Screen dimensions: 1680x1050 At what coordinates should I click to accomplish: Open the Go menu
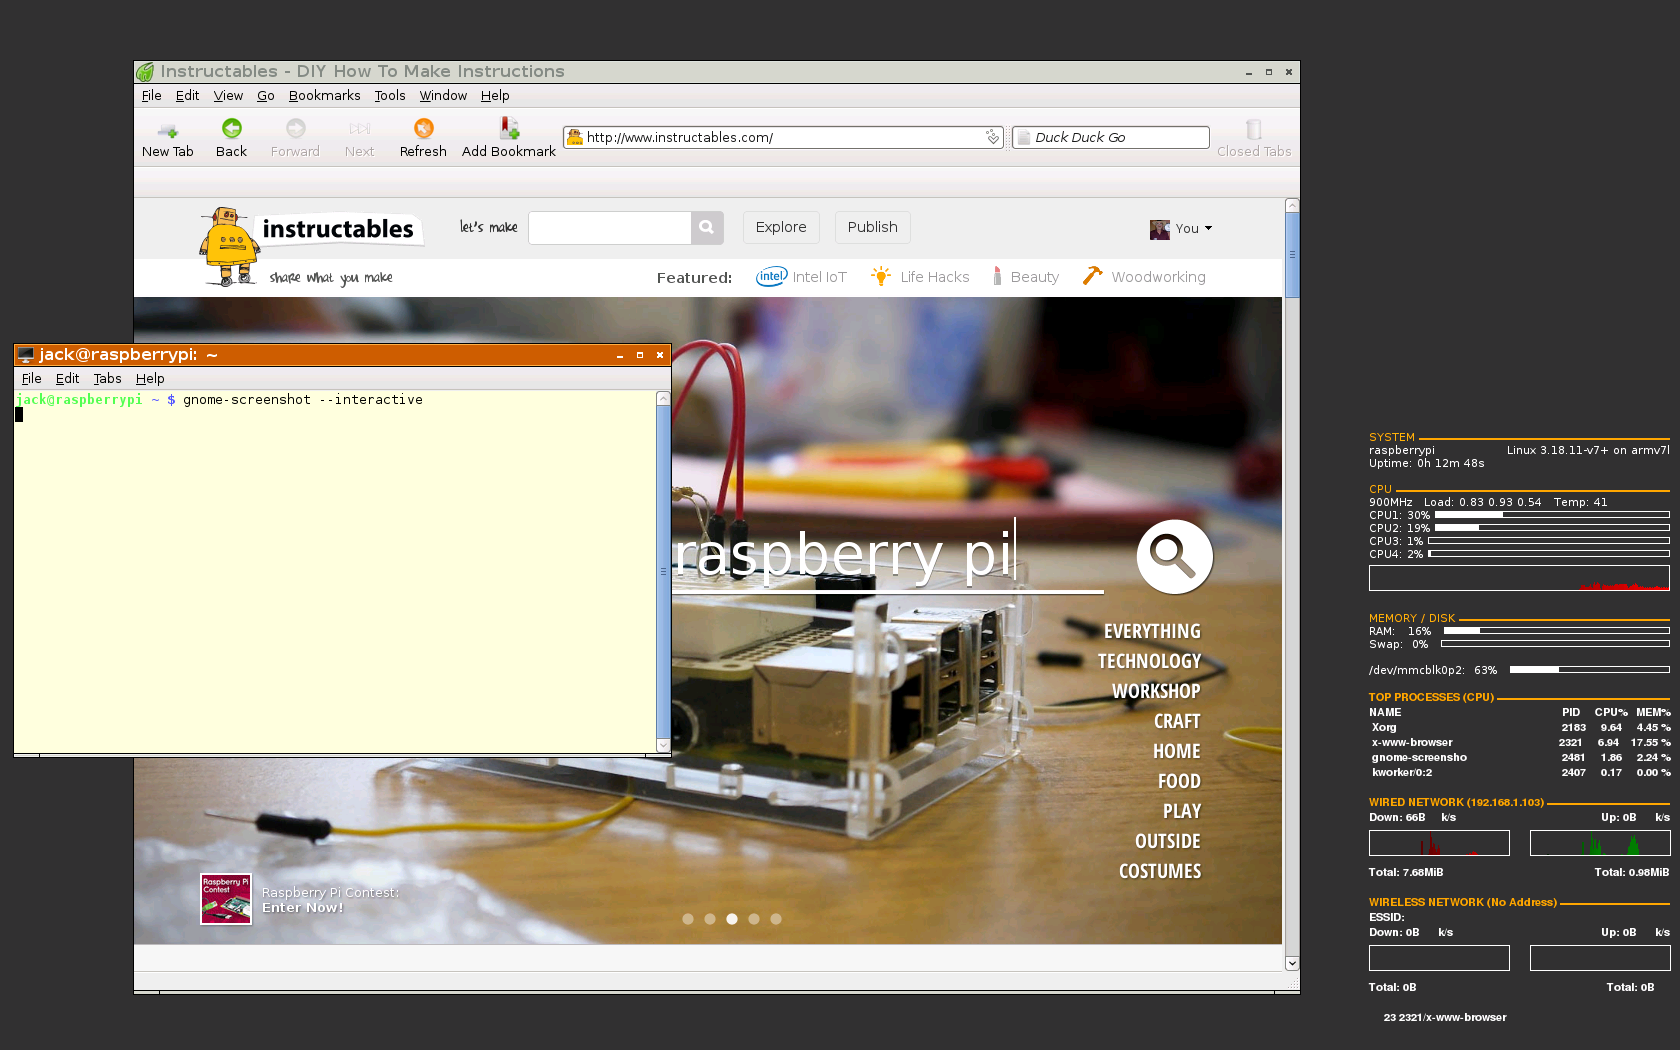[x=265, y=96]
